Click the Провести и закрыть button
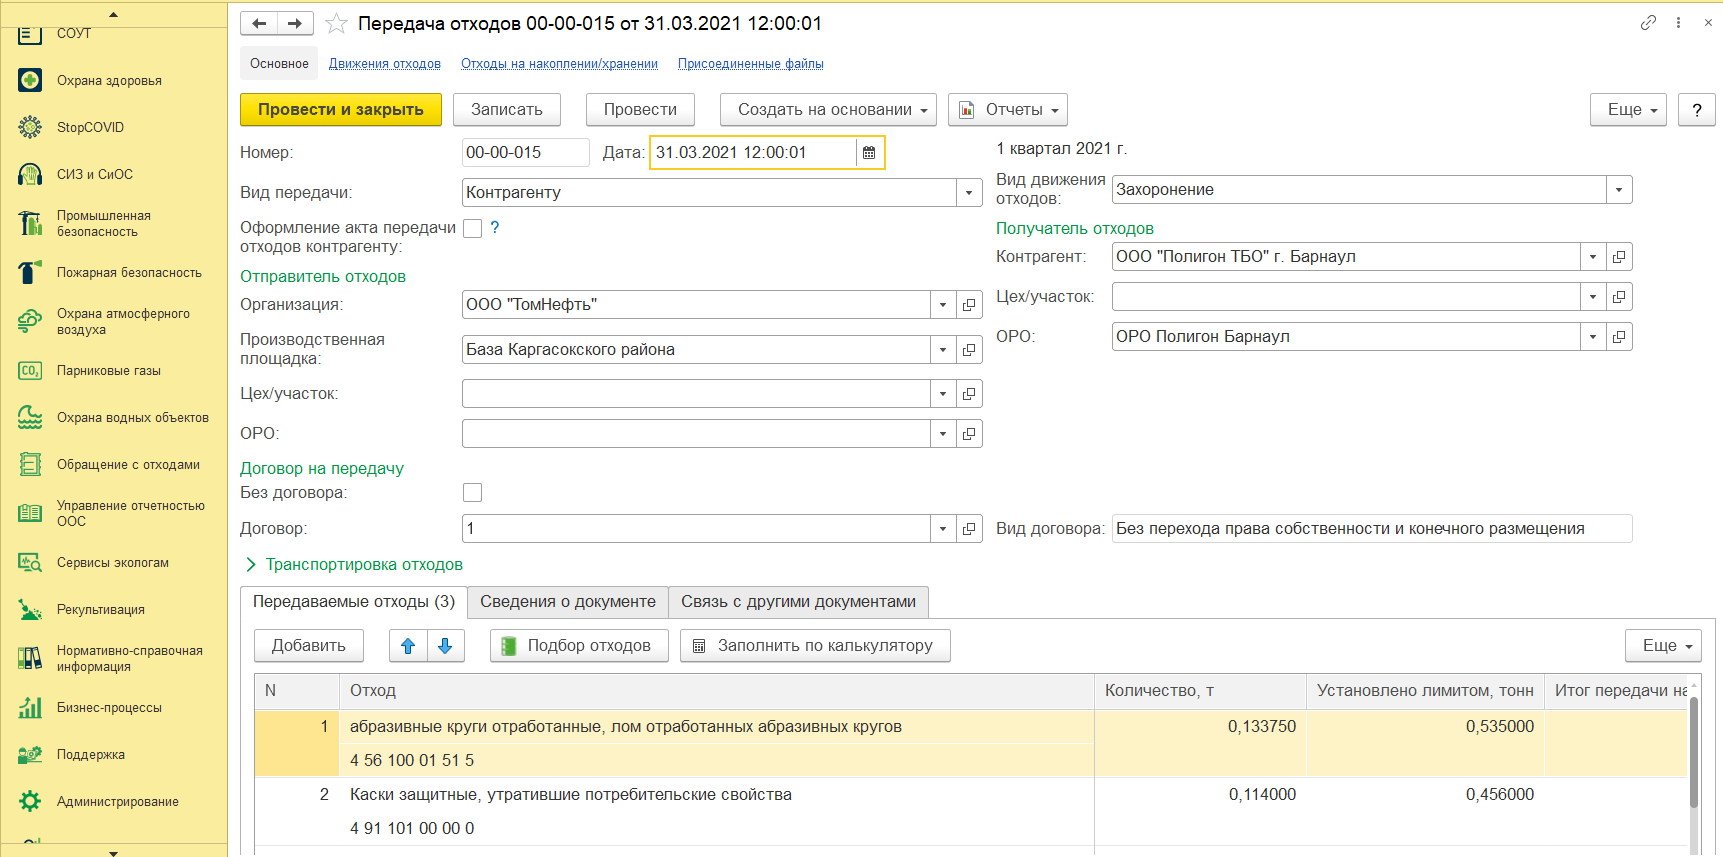The image size is (1723, 857). [341, 110]
